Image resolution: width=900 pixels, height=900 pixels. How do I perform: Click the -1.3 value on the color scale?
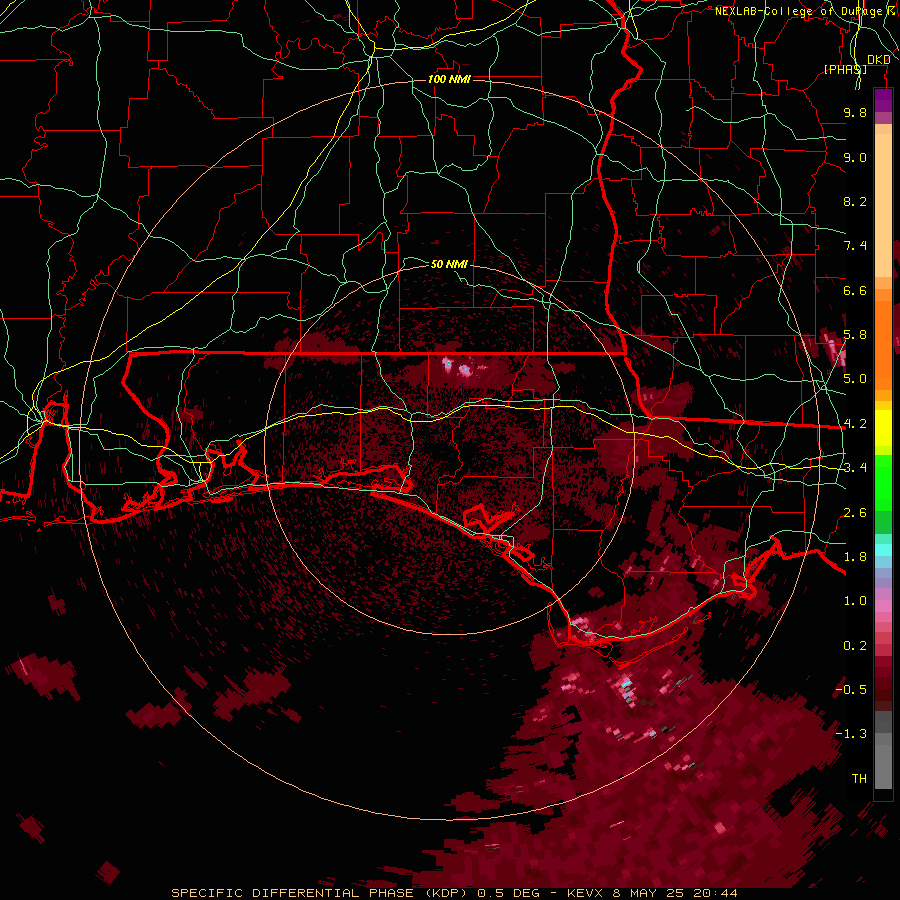coord(851,734)
